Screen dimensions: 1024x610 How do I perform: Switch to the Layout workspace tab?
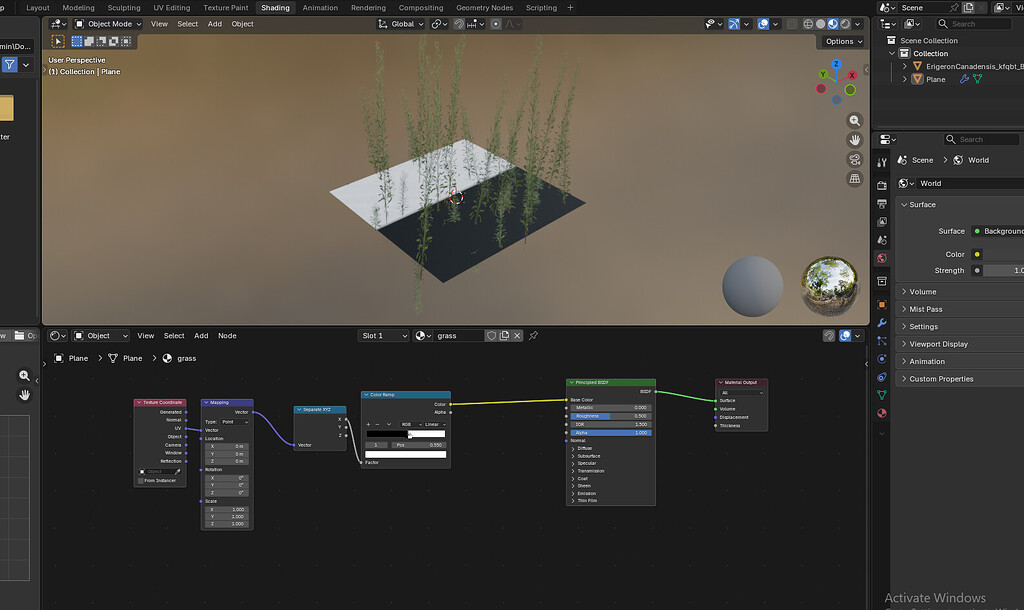37,8
